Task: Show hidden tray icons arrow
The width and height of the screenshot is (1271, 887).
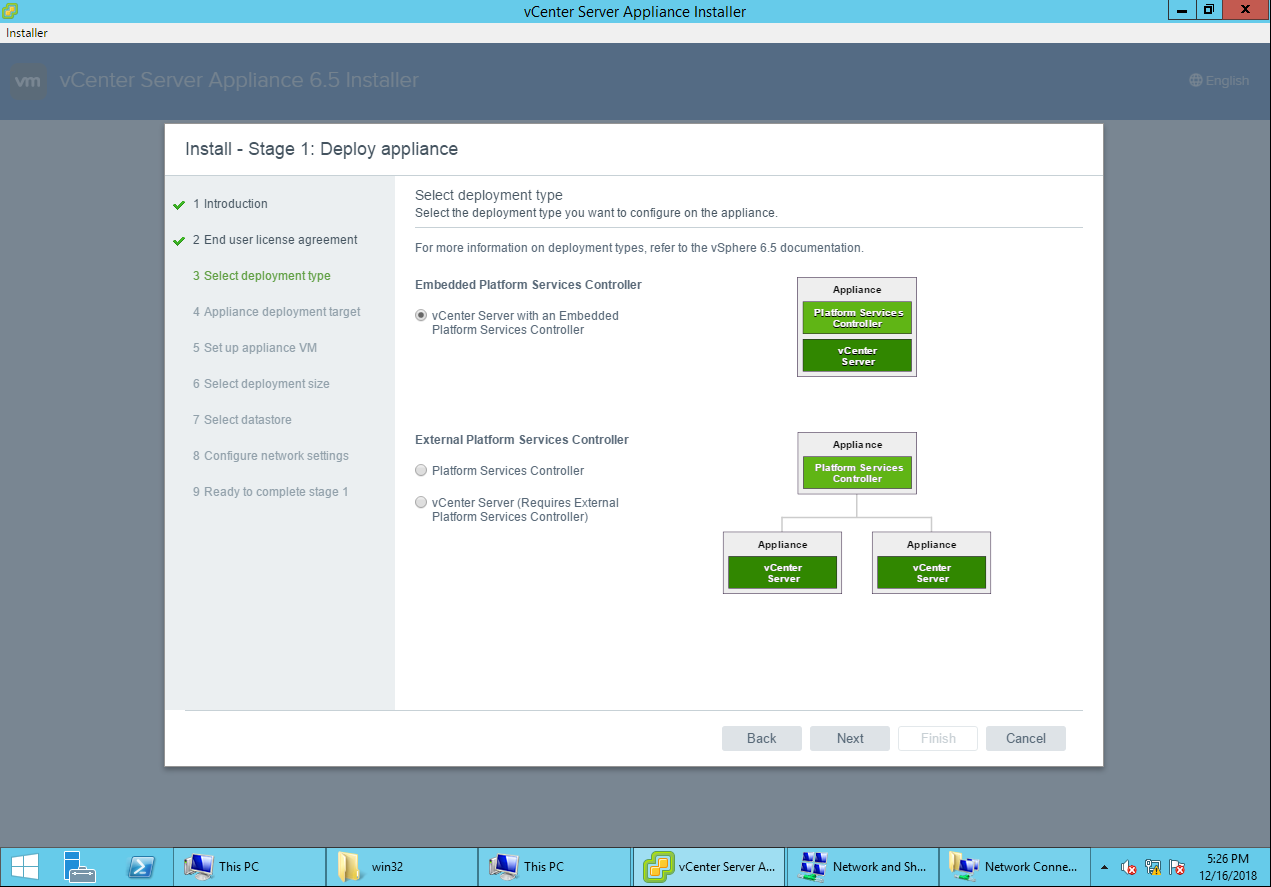Action: 1104,867
